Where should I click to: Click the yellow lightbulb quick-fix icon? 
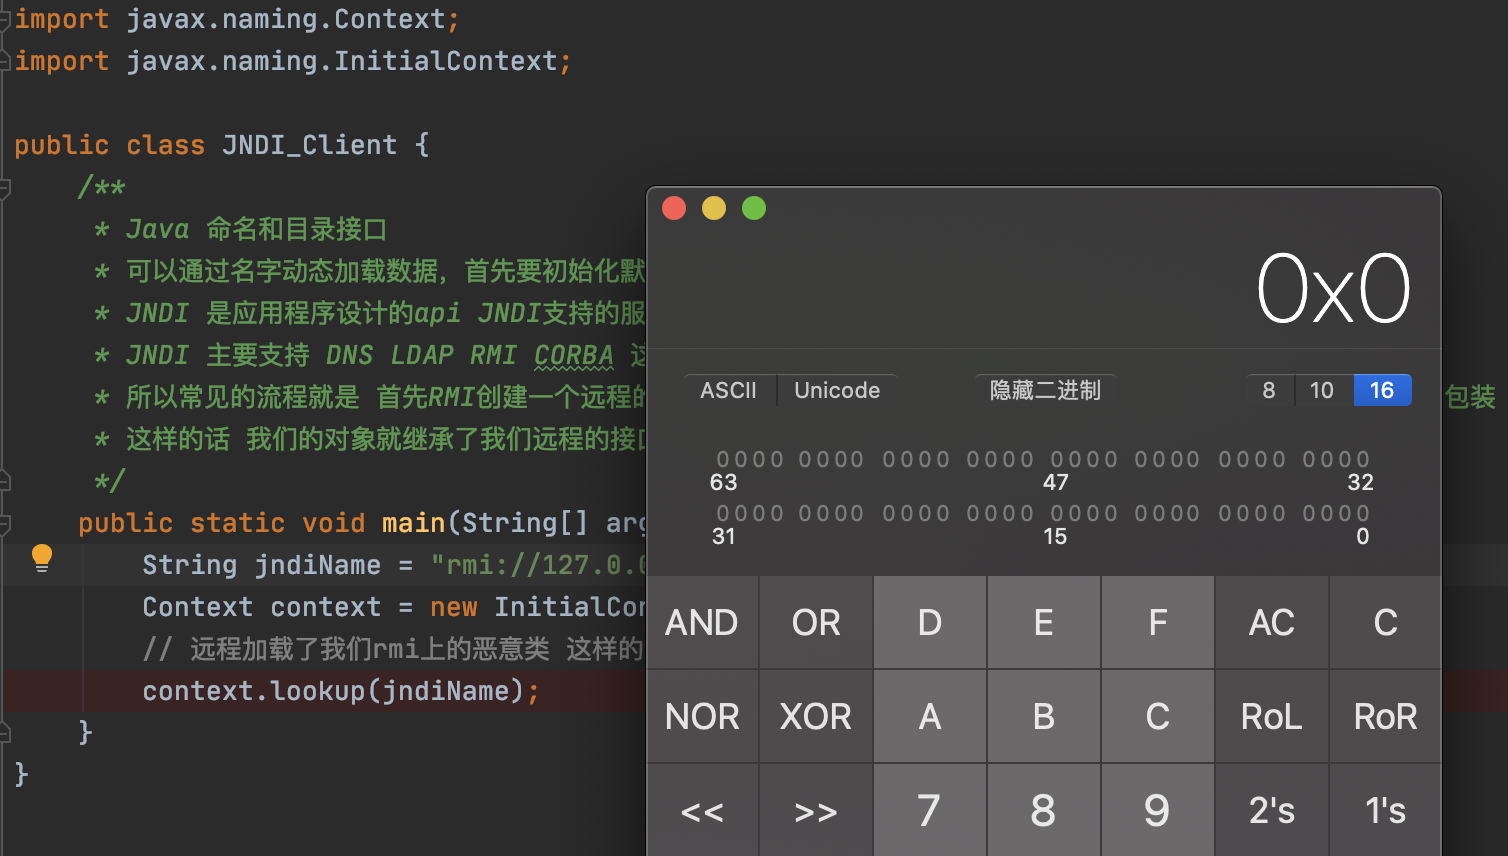pos(41,558)
